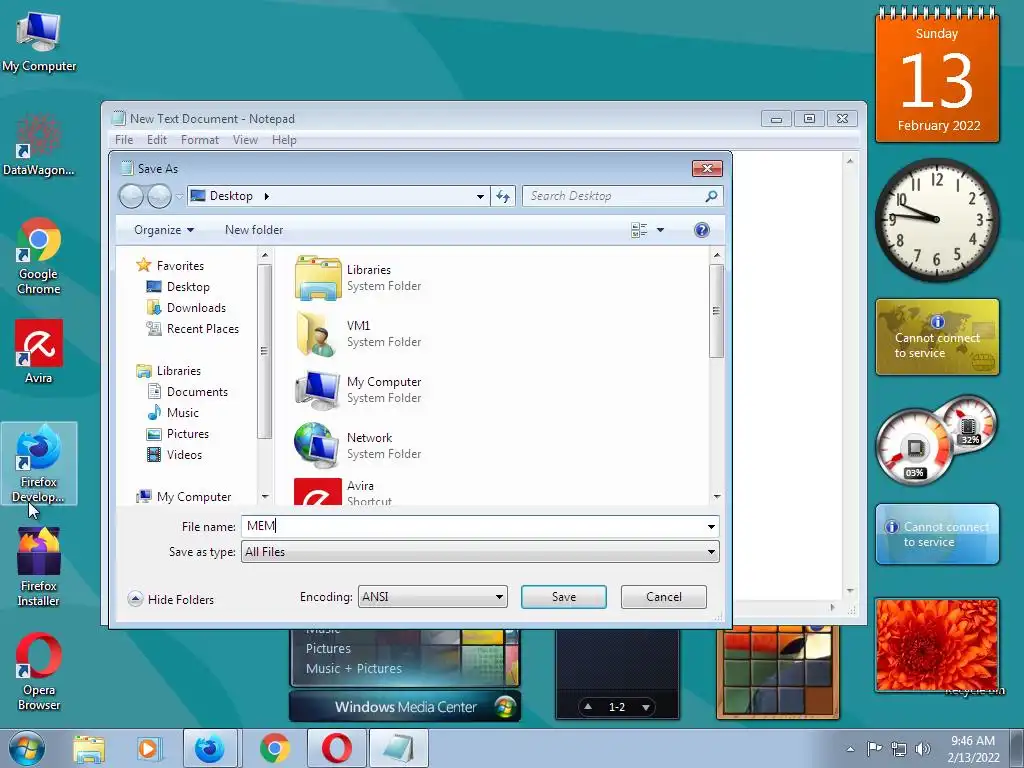Show hidden tray icons arrow
Screen dimensions: 1024x768
850,749
